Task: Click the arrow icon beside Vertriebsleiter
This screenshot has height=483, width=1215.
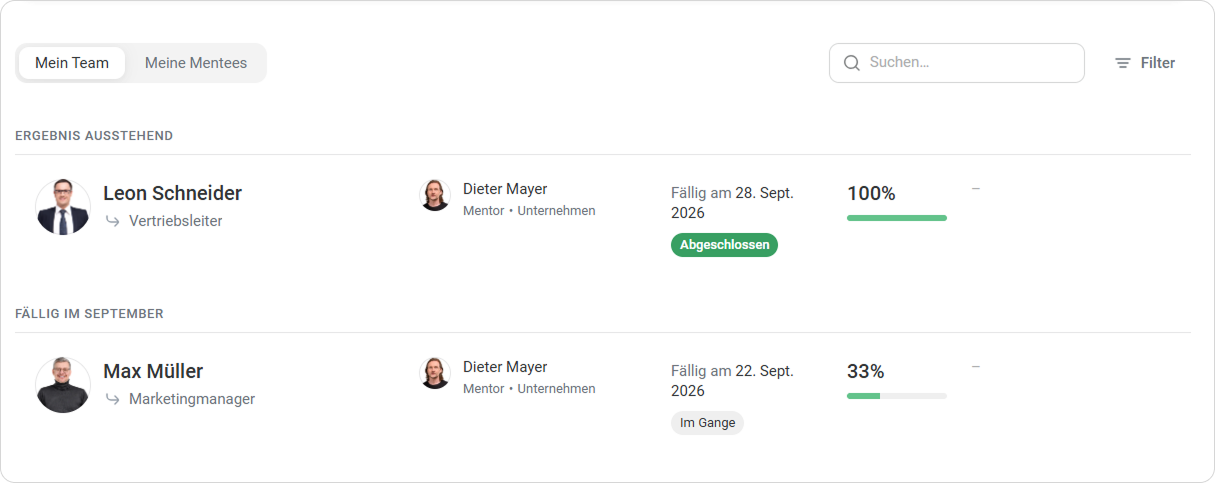Action: (x=113, y=221)
